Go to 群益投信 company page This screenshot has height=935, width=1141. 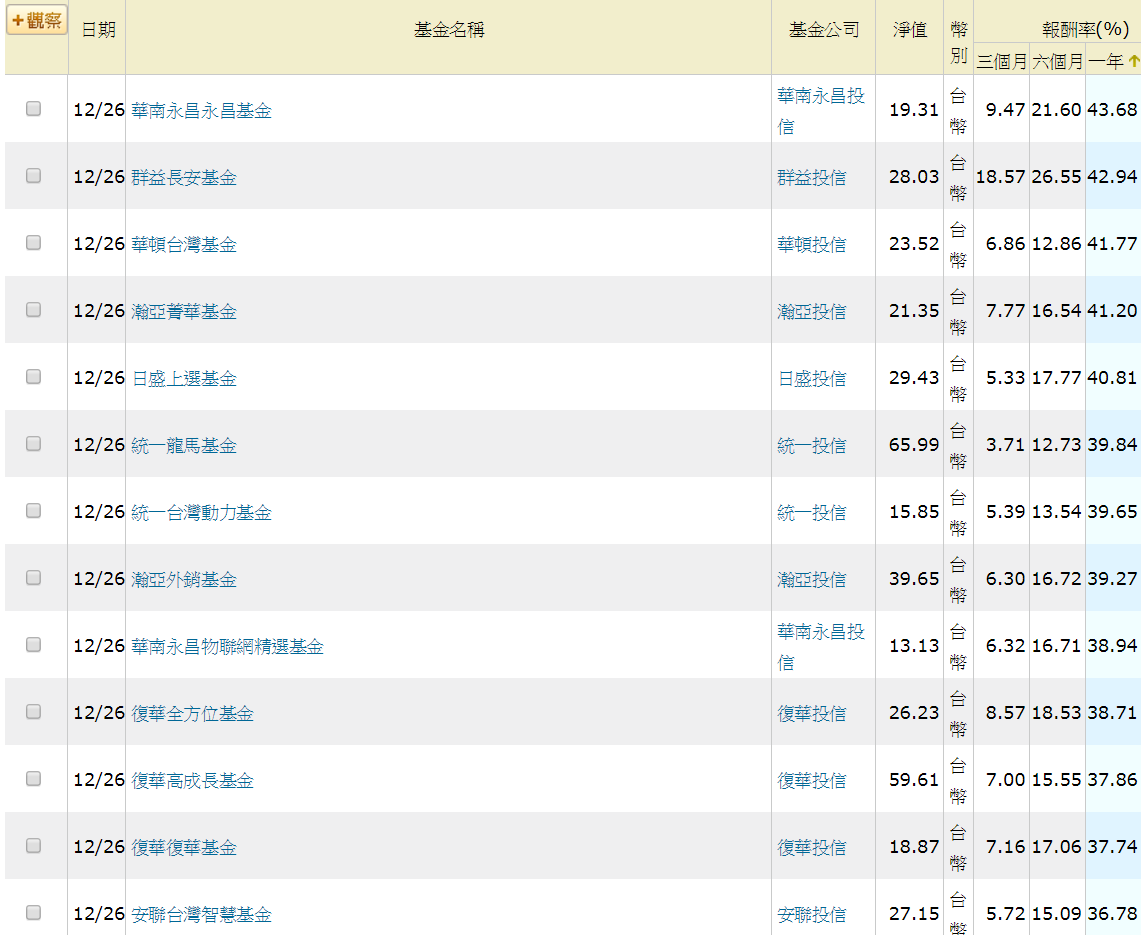tap(811, 177)
